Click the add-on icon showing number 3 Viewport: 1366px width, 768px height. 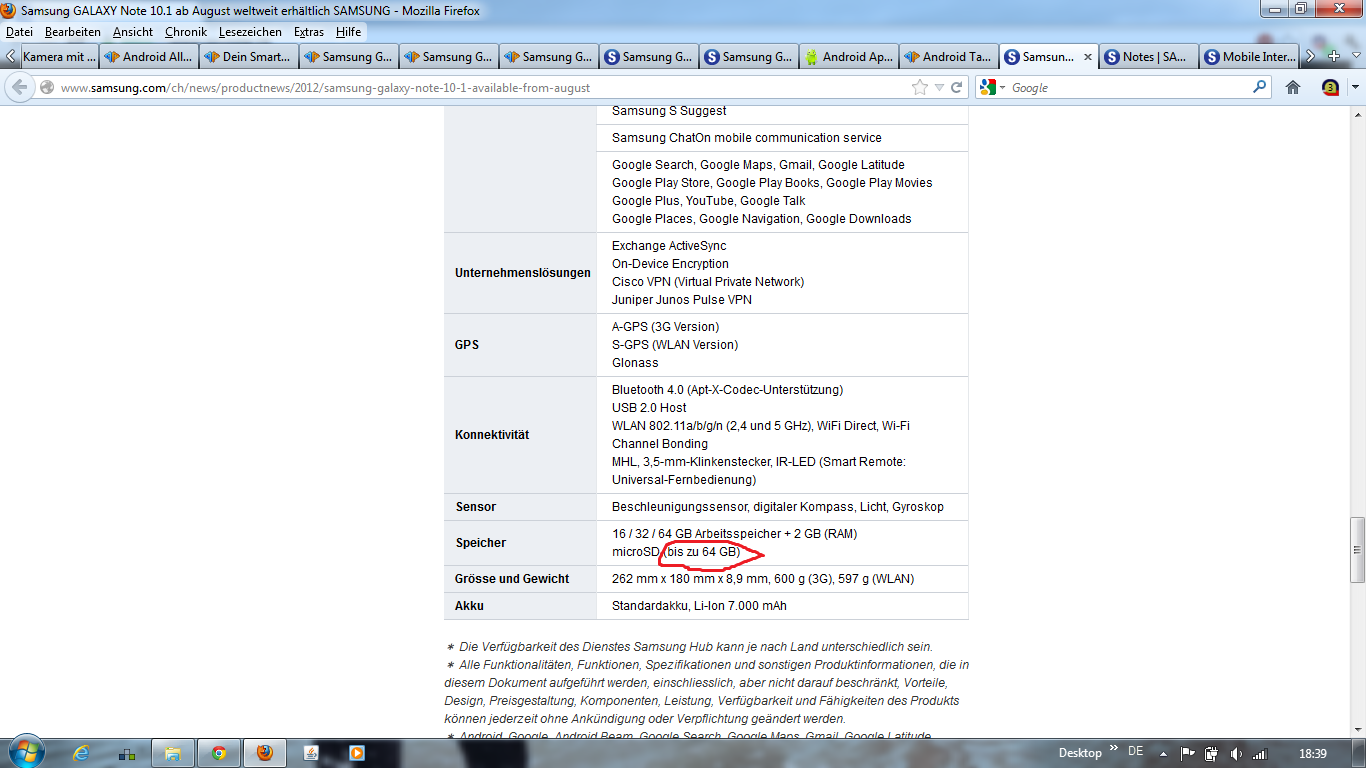click(x=1330, y=87)
